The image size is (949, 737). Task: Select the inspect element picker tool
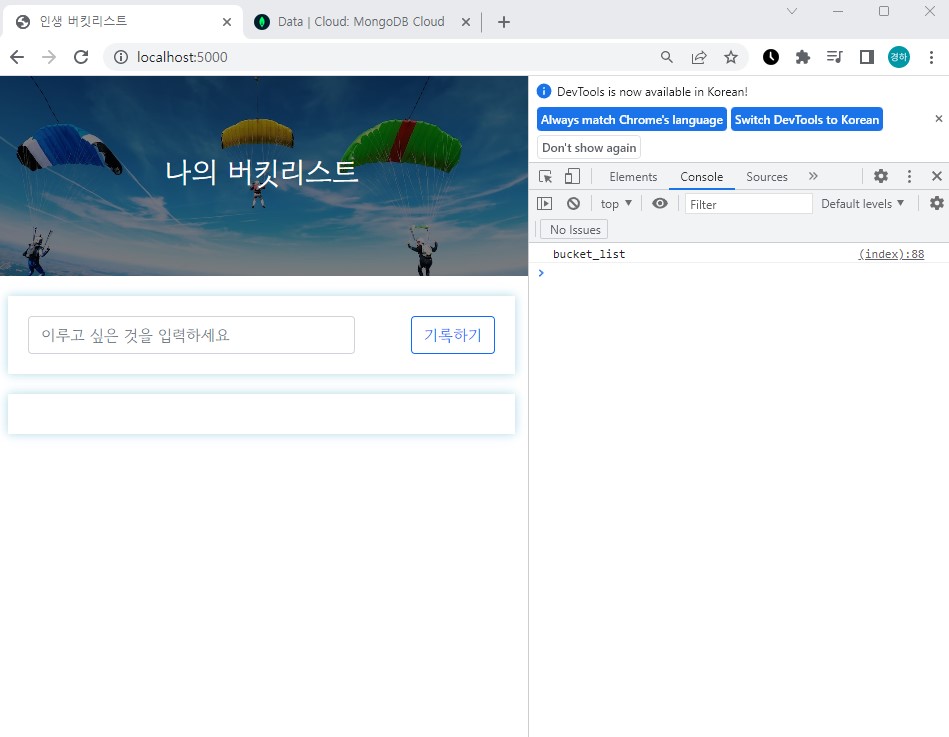point(545,176)
